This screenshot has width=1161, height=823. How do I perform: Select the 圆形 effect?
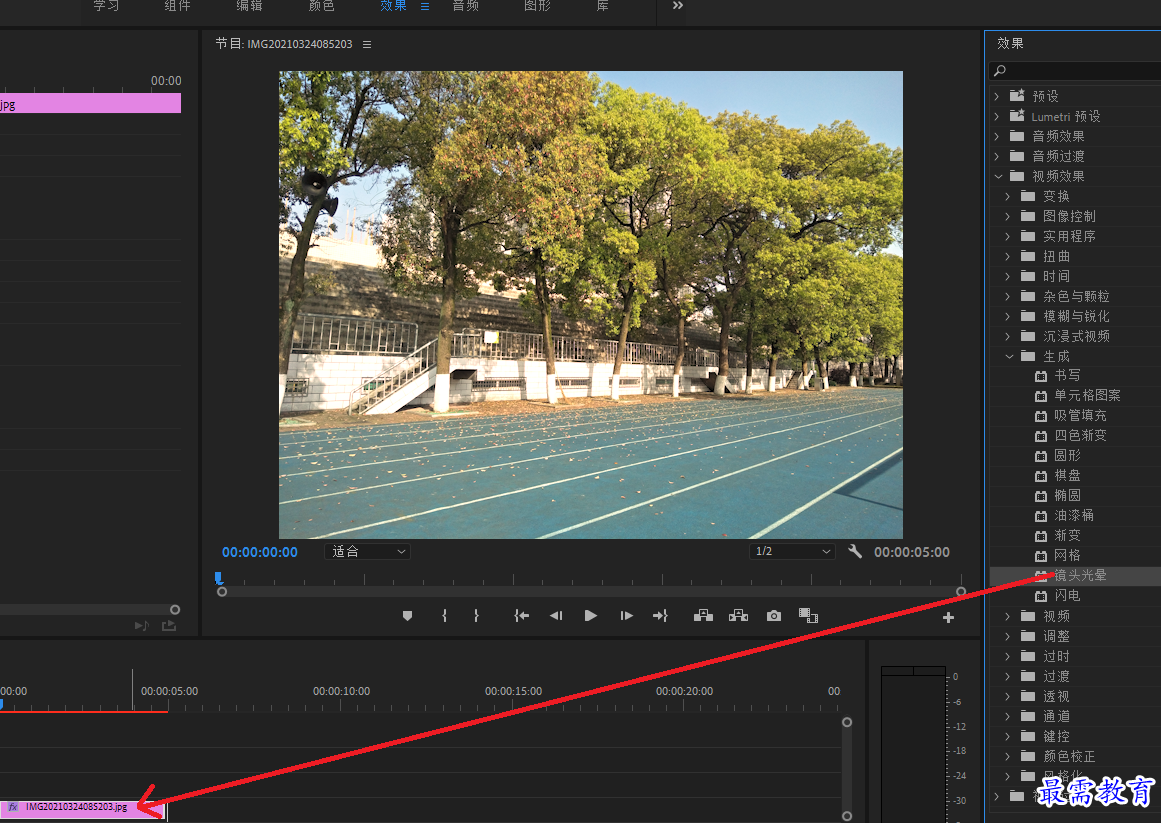1067,456
